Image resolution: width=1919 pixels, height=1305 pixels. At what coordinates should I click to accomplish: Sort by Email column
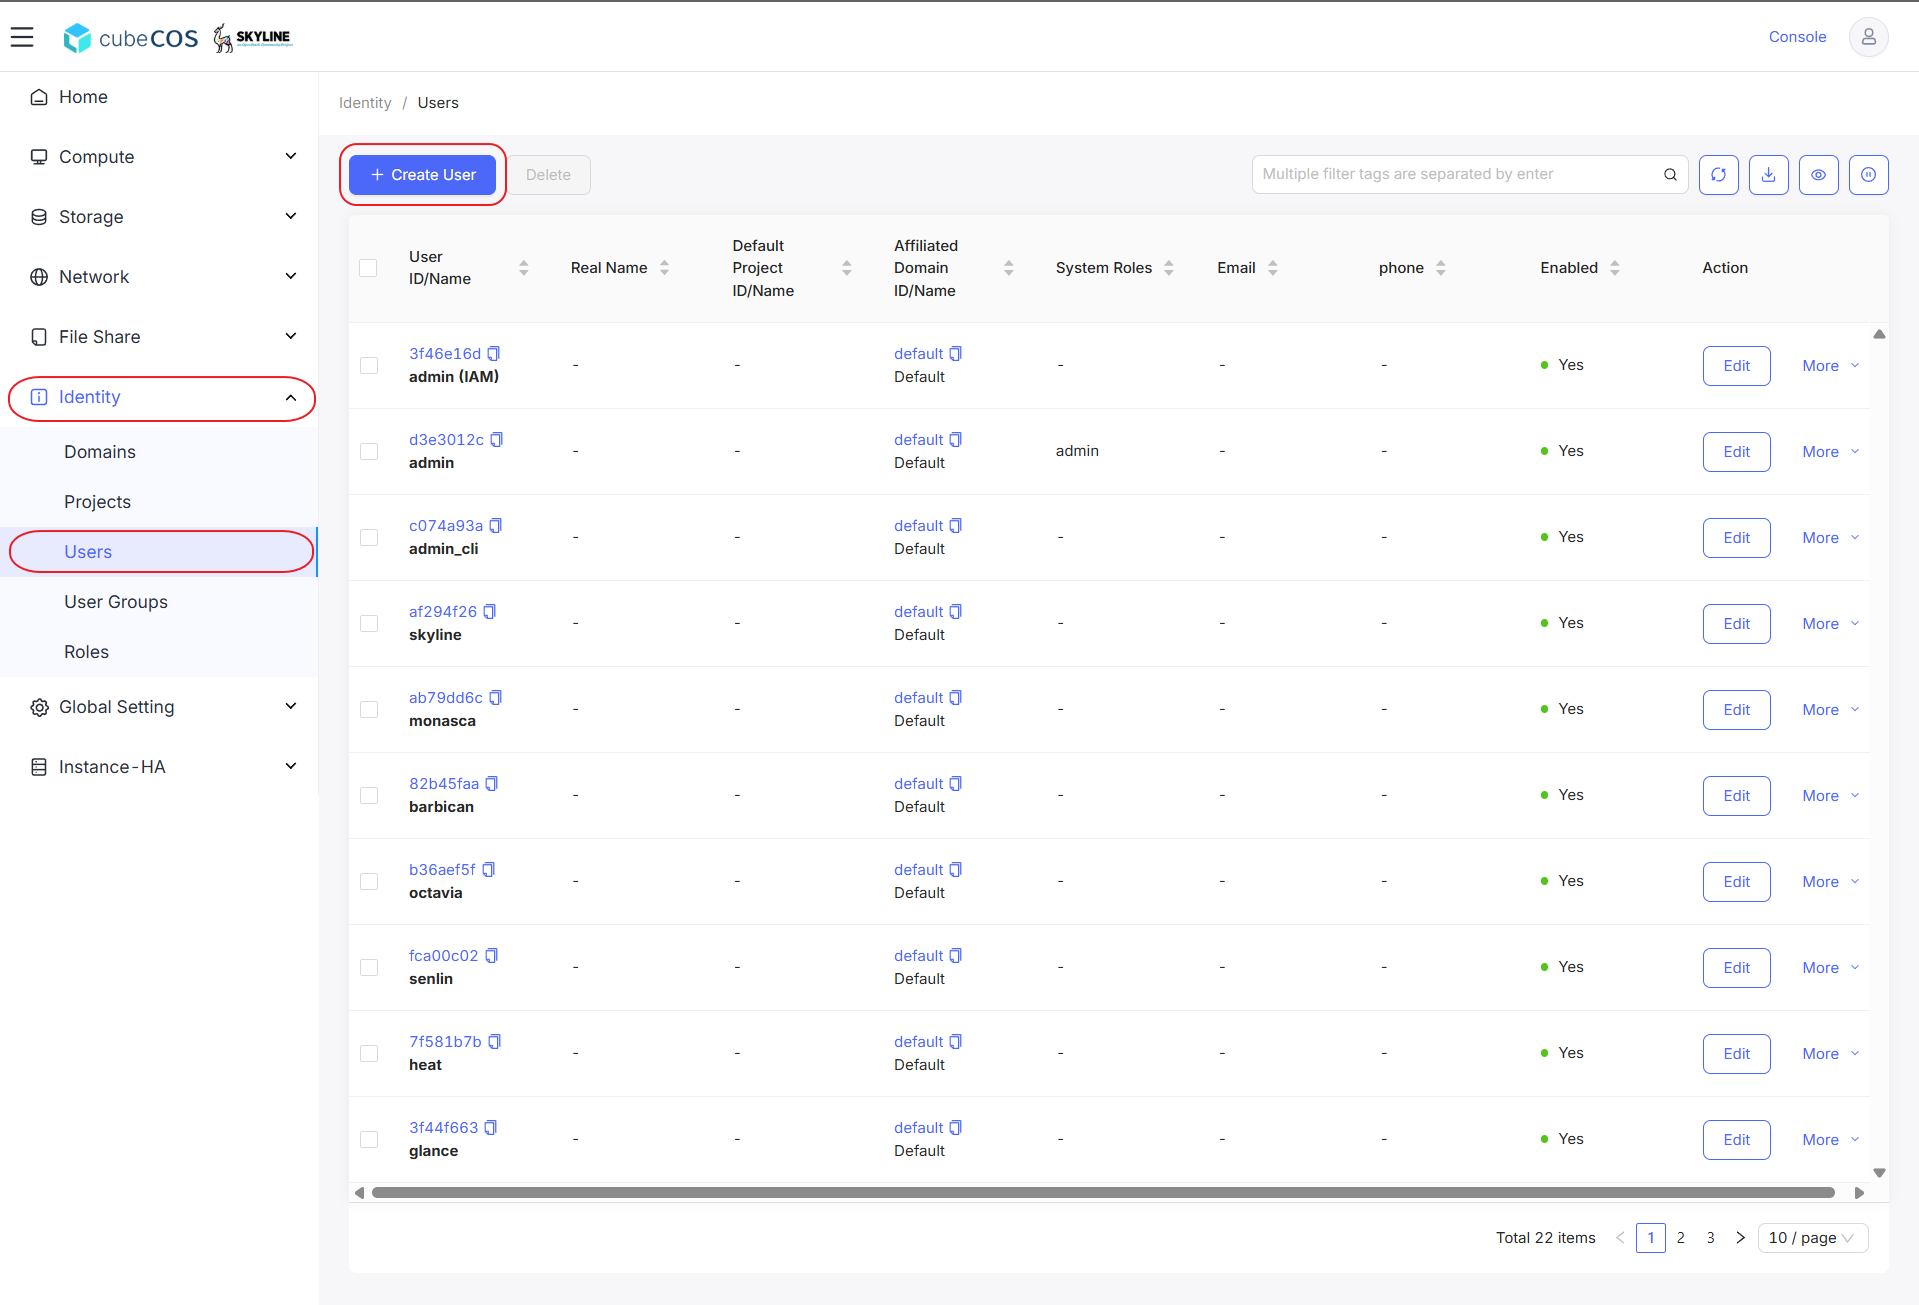pos(1272,268)
